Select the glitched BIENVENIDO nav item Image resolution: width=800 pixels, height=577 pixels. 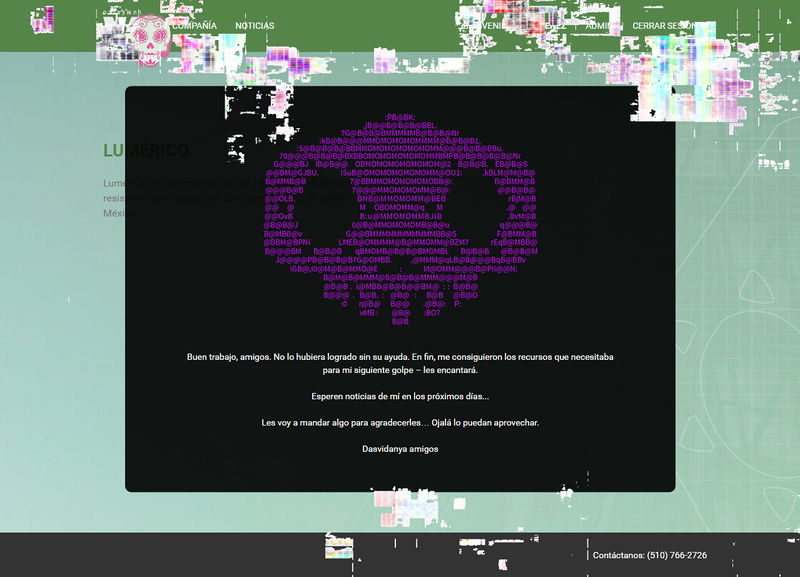point(490,26)
